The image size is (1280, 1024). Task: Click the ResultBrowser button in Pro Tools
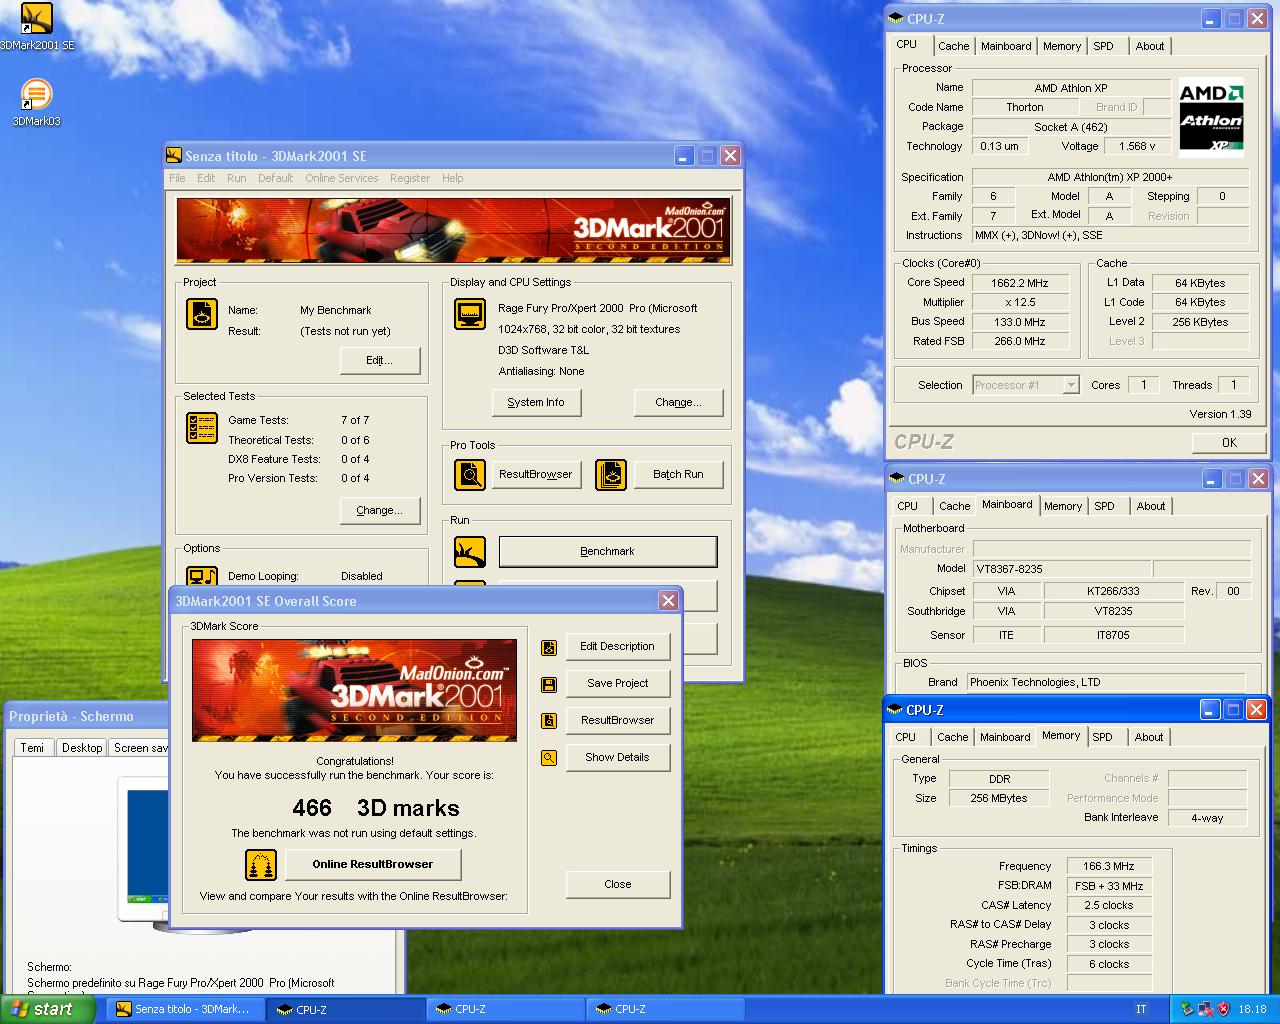(536, 474)
